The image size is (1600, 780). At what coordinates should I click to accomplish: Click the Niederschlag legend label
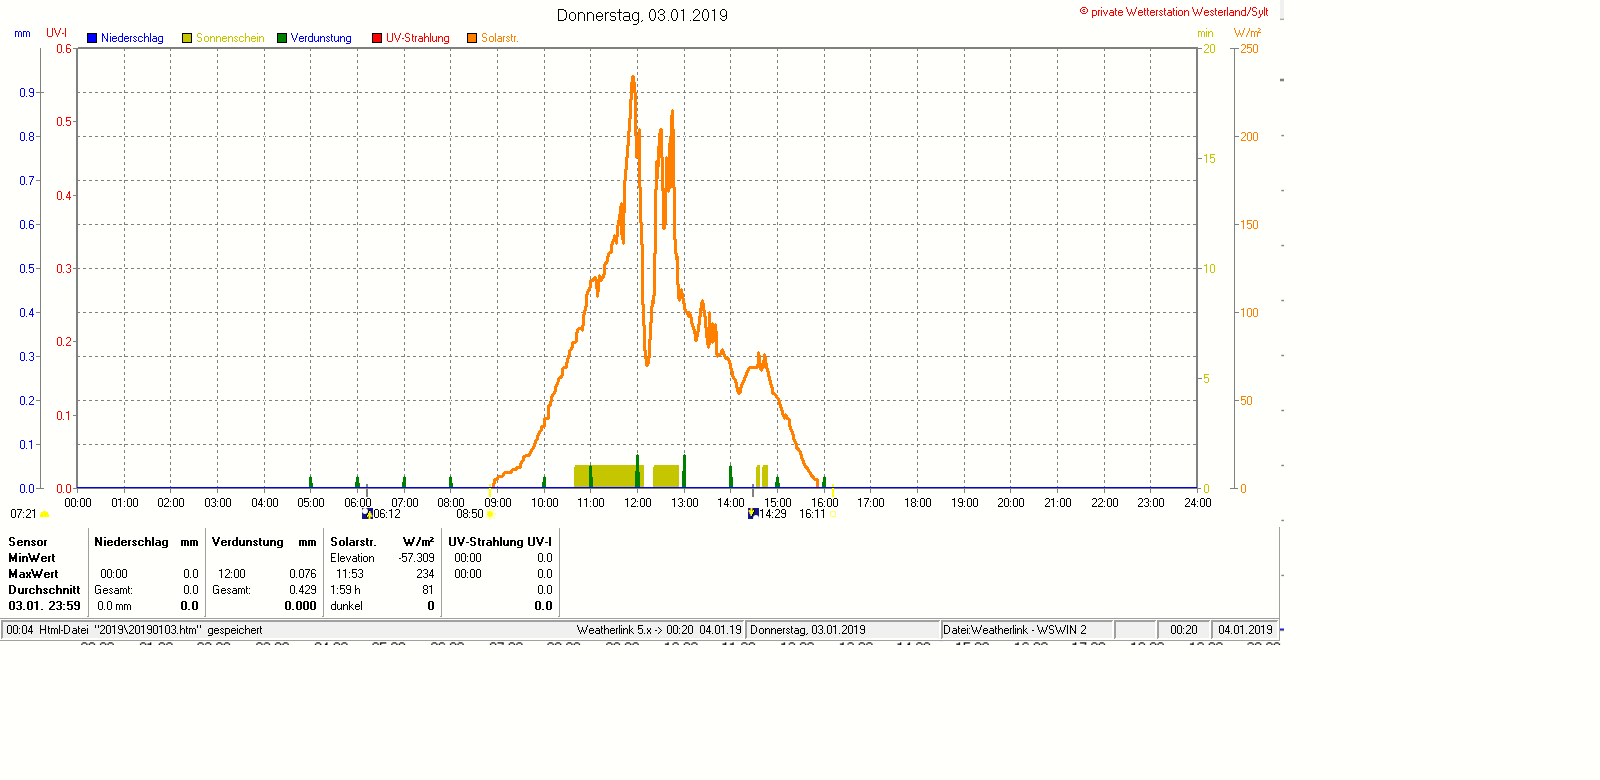(x=132, y=38)
